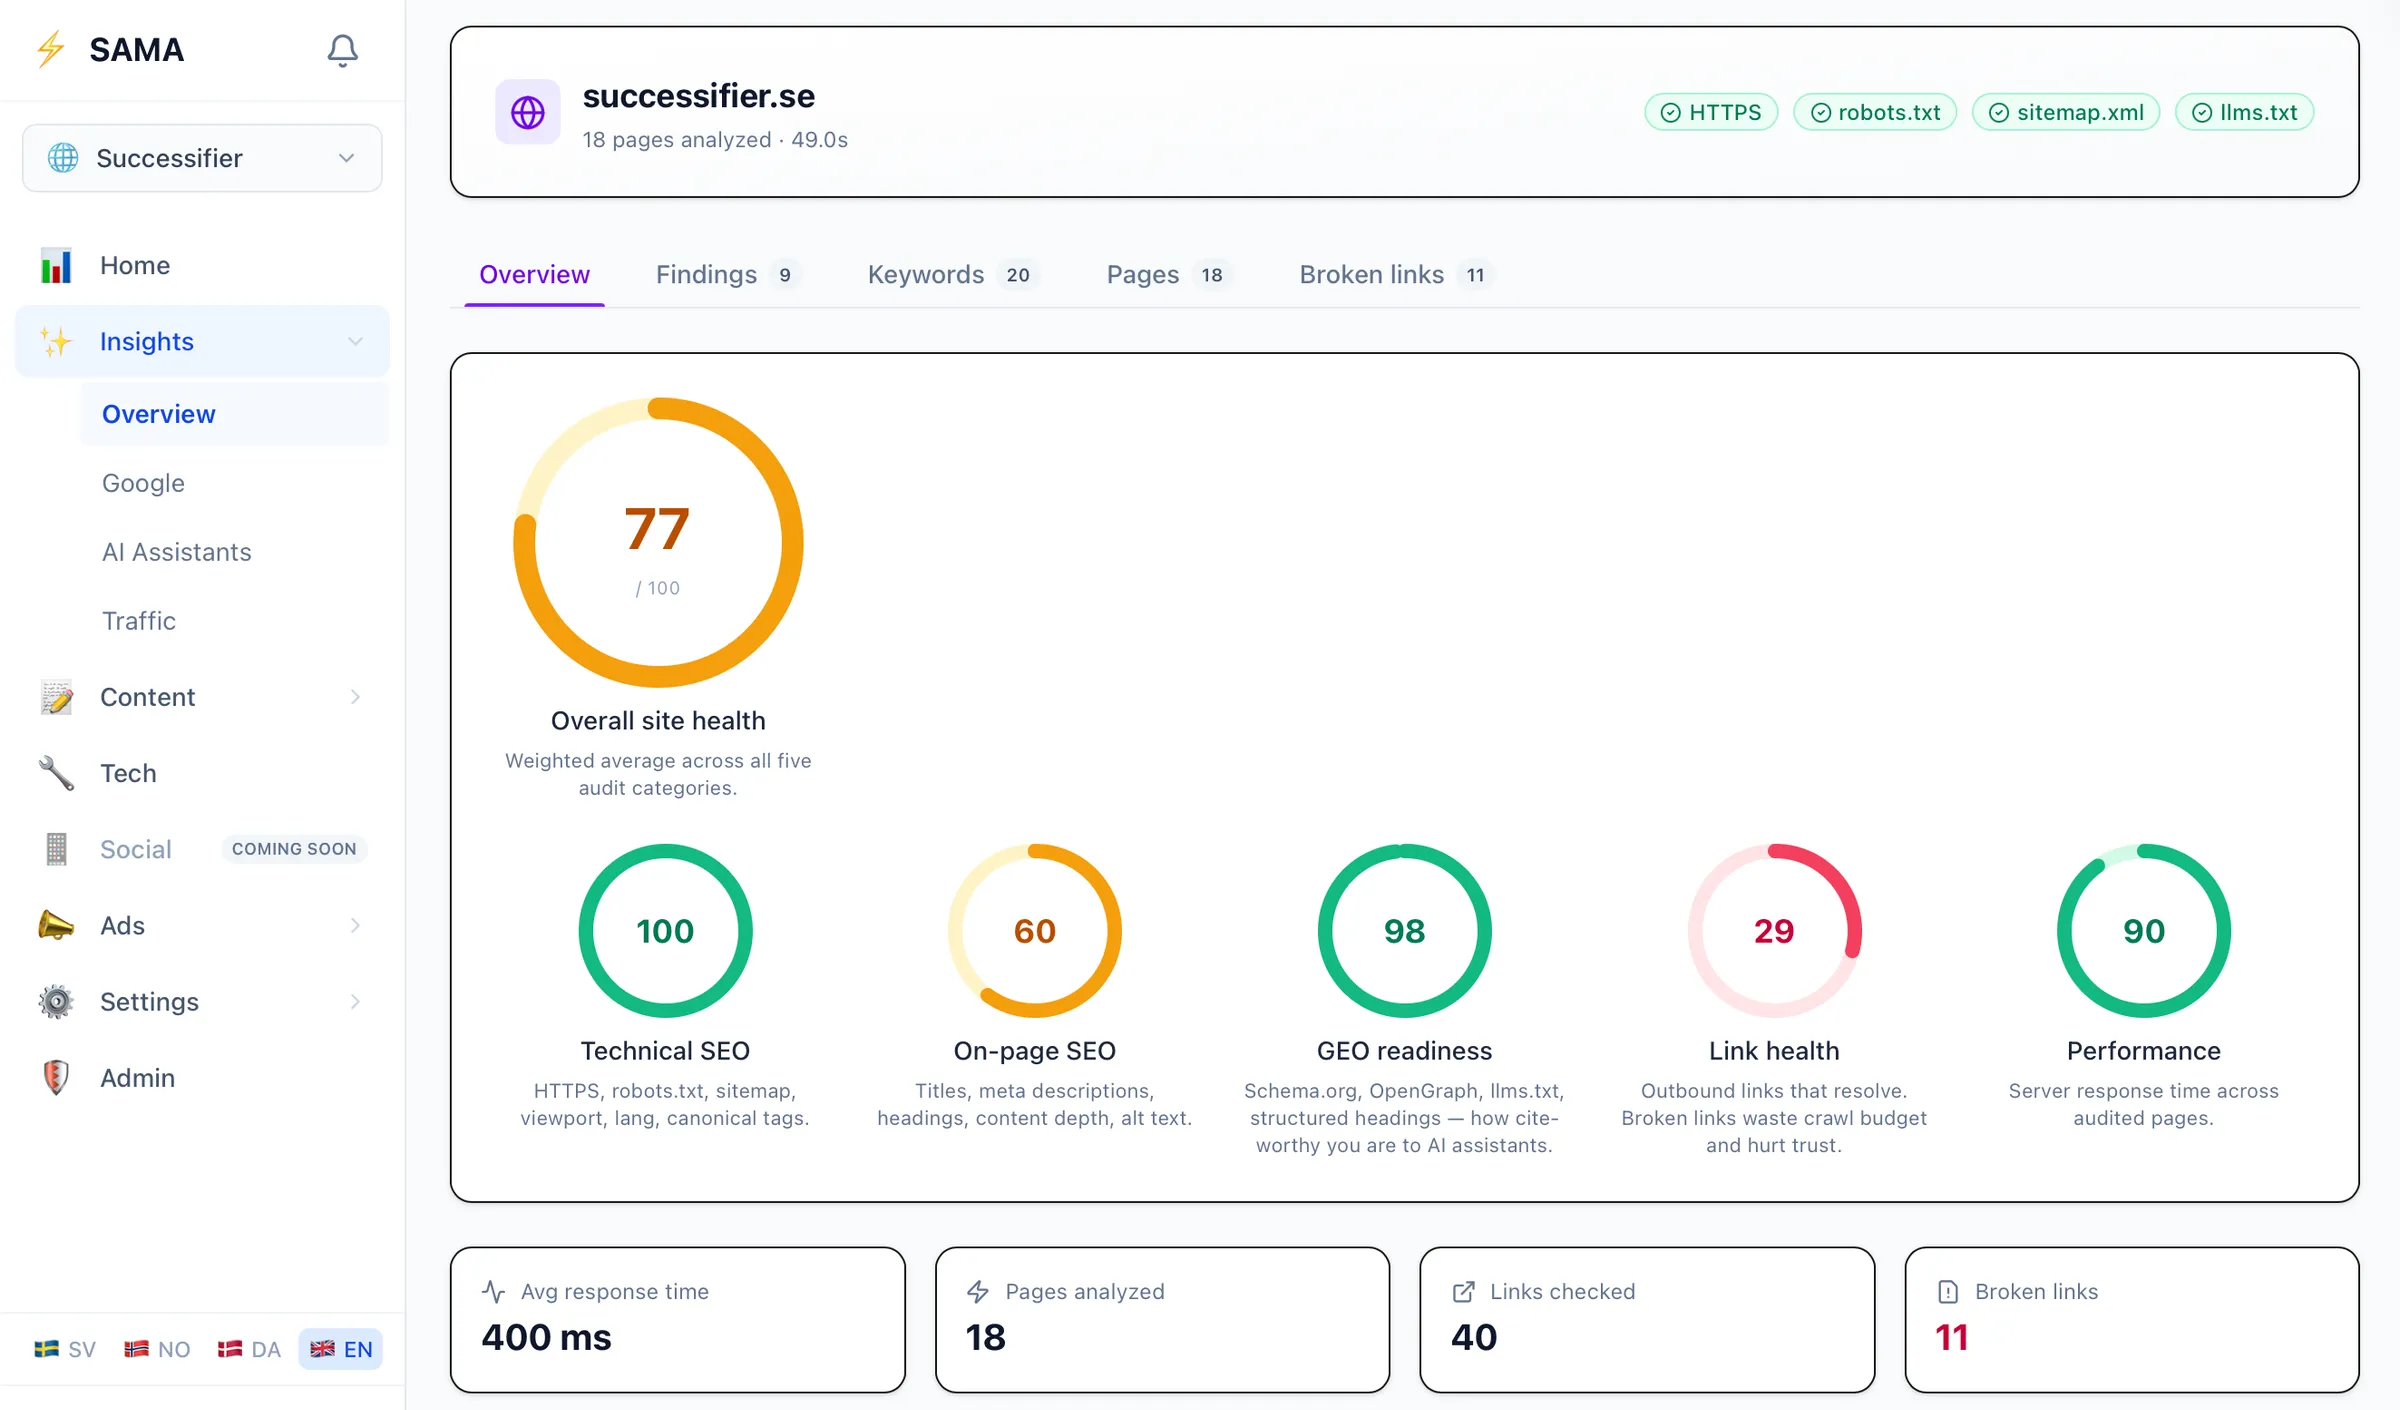Open AI Assistants in sidebar

pos(176,552)
